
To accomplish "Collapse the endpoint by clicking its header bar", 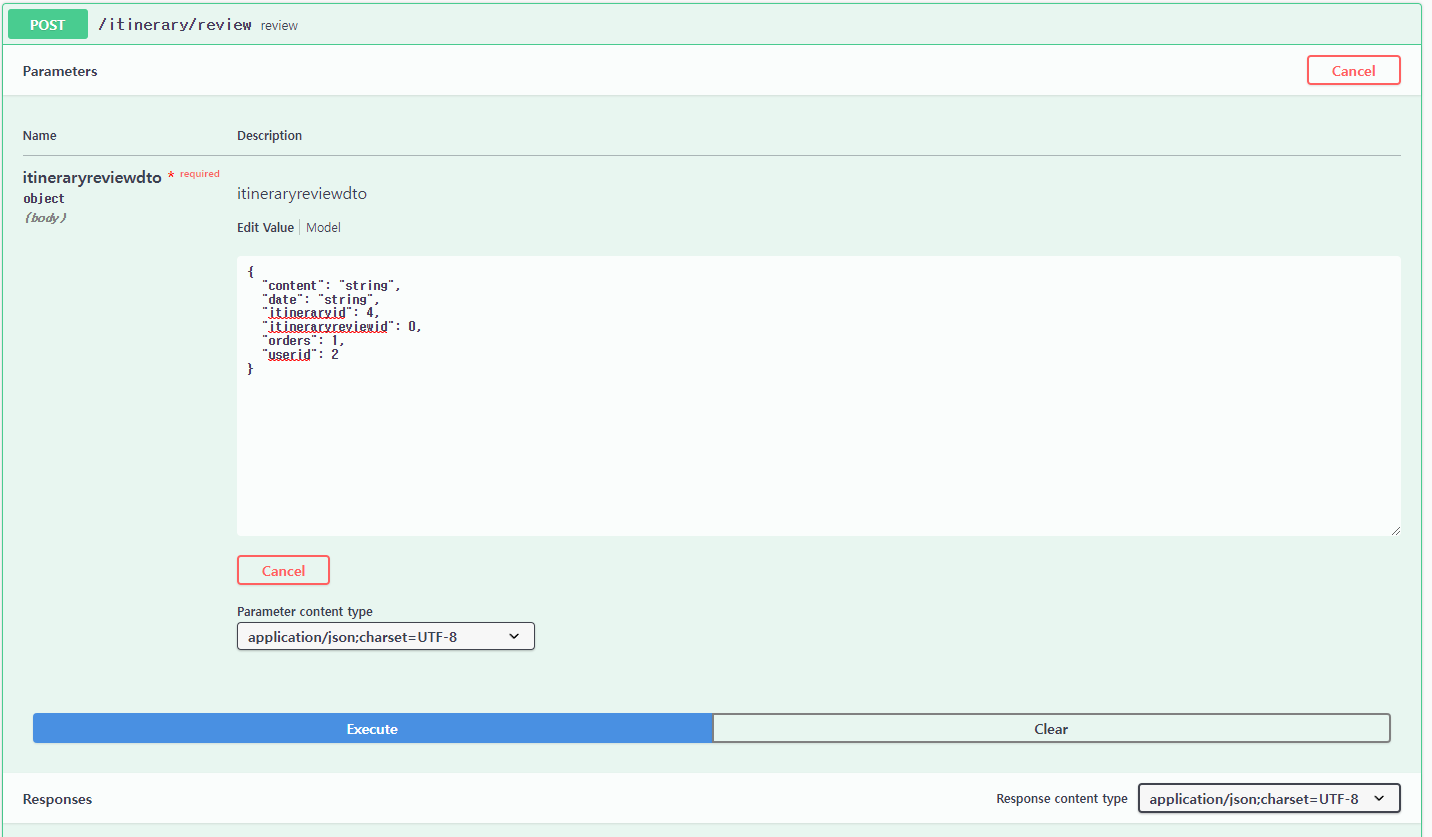I will 700,24.
